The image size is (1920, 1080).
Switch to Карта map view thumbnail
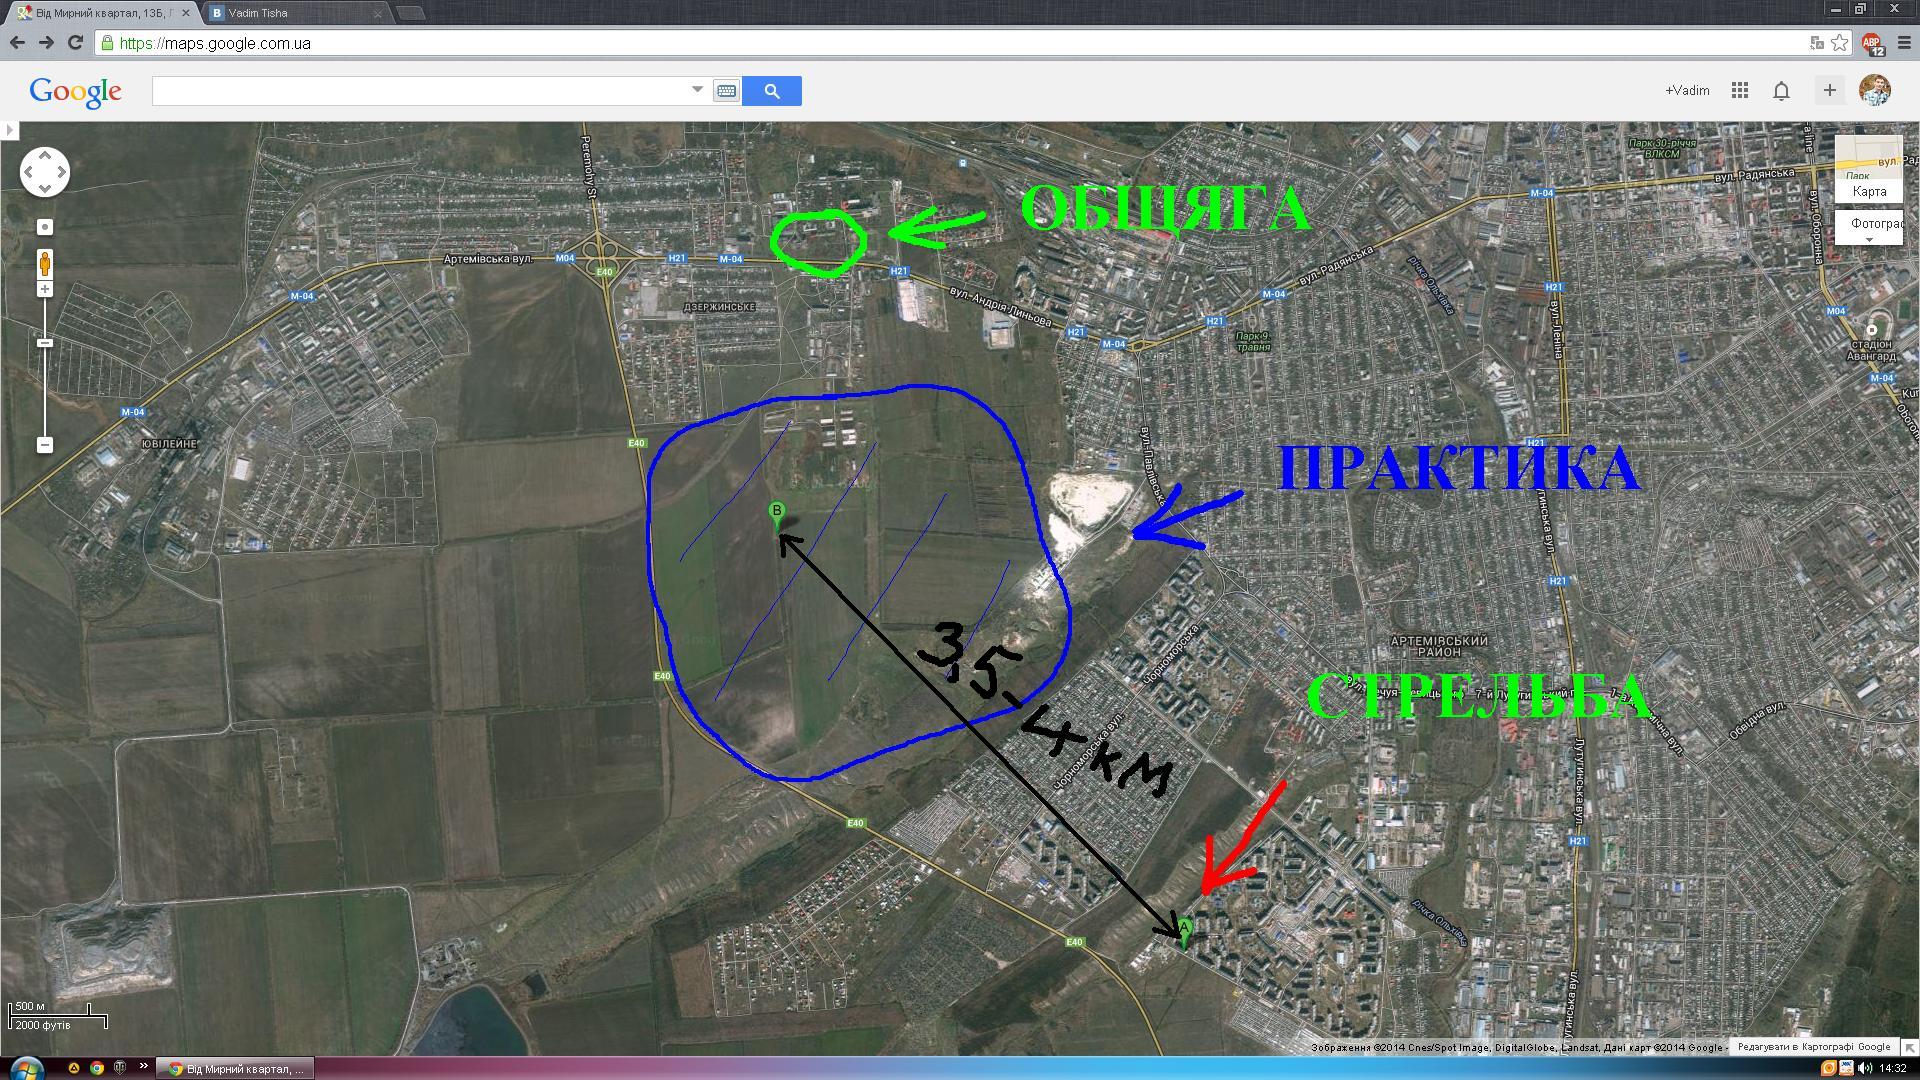click(1868, 170)
